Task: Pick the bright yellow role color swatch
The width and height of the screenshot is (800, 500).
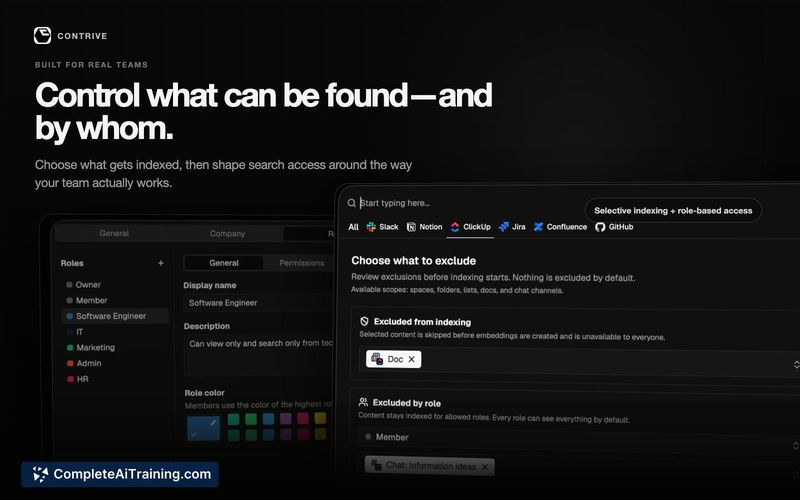Action: point(320,418)
